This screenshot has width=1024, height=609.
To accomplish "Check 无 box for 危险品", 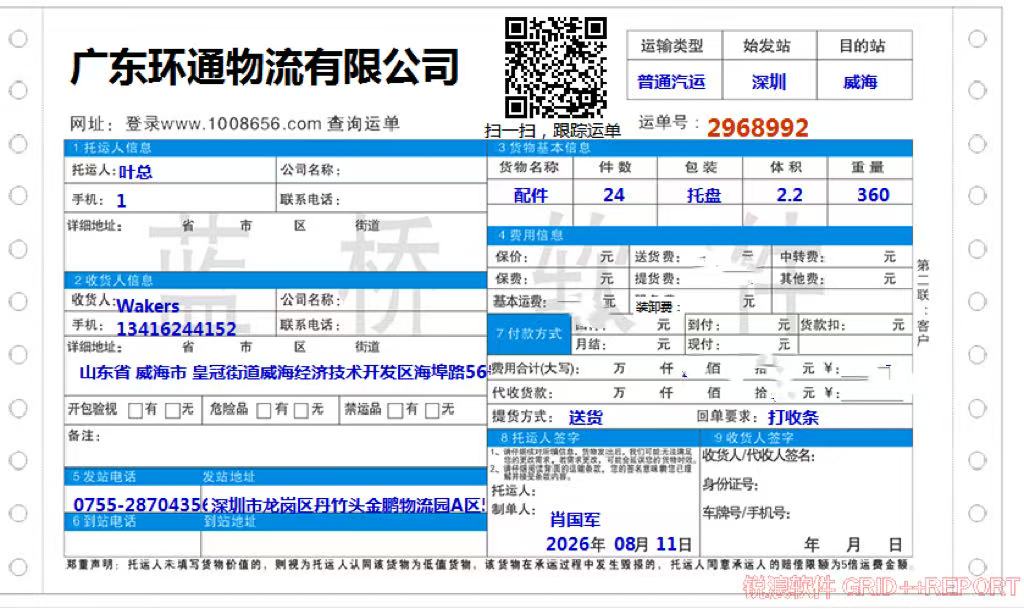I will (301, 411).
